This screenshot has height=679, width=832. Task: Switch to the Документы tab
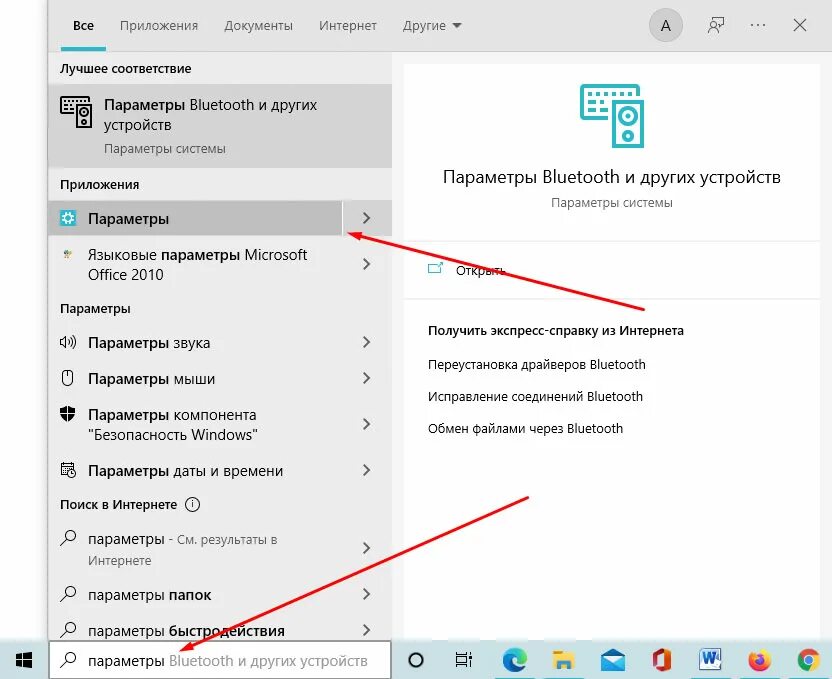(258, 25)
